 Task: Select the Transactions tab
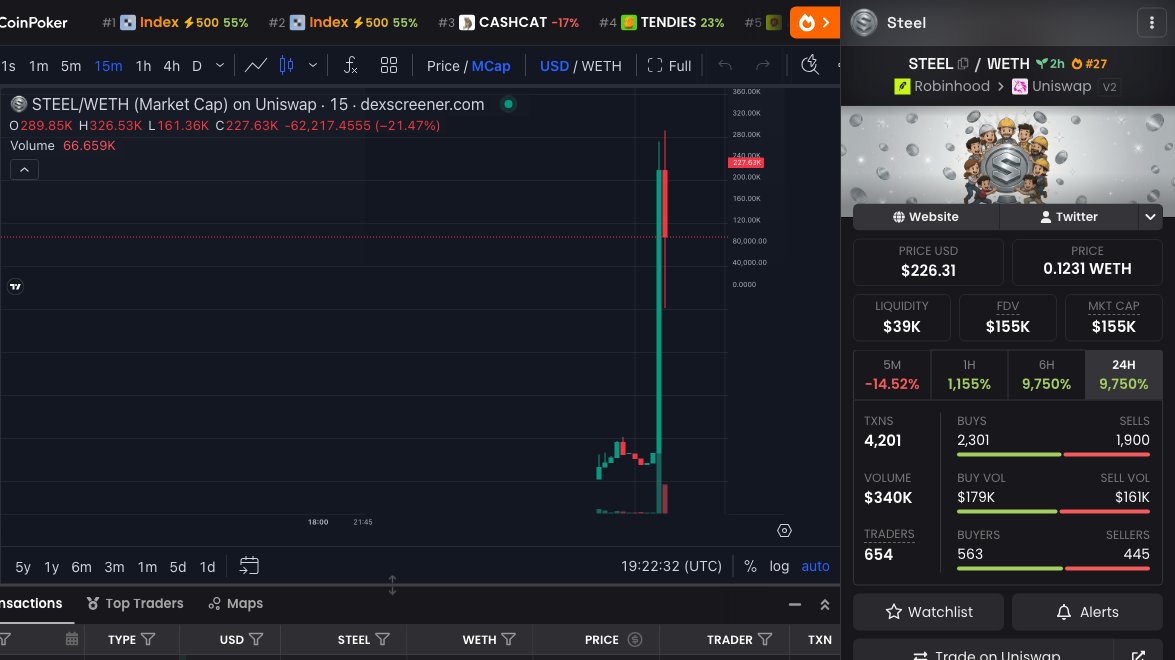tap(31, 604)
